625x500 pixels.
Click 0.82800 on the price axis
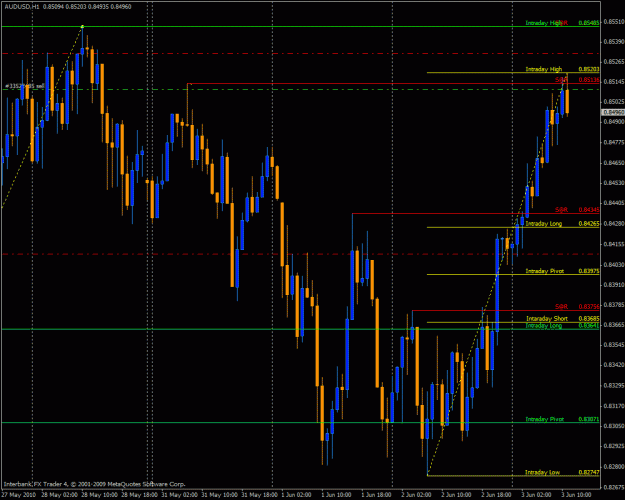click(614, 466)
